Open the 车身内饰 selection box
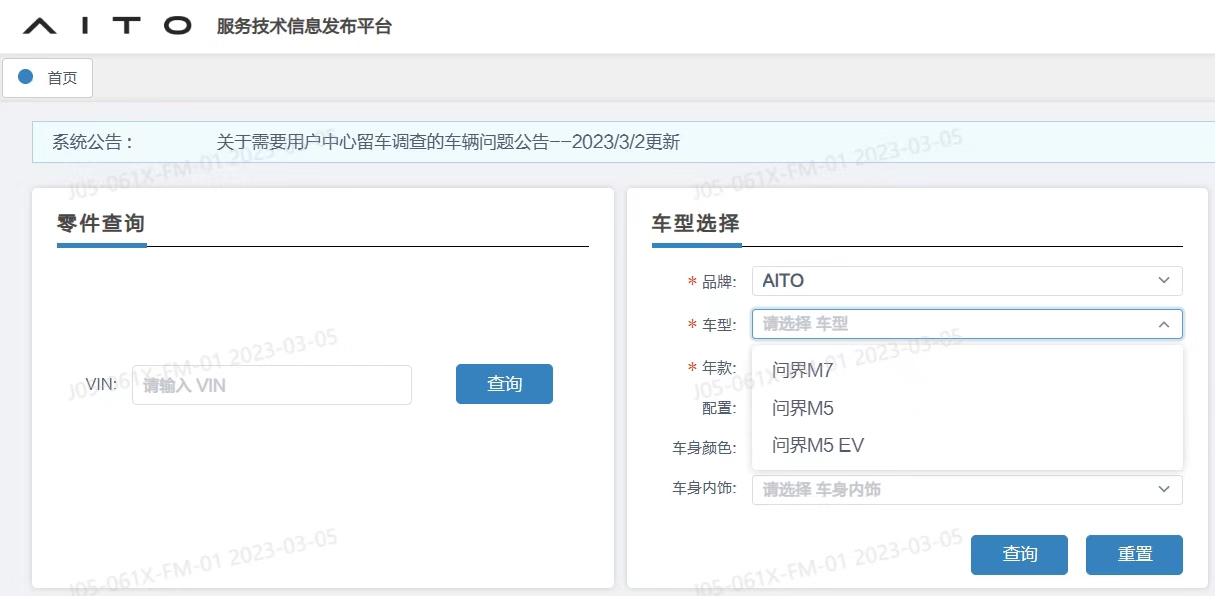The image size is (1215, 596). point(950,490)
